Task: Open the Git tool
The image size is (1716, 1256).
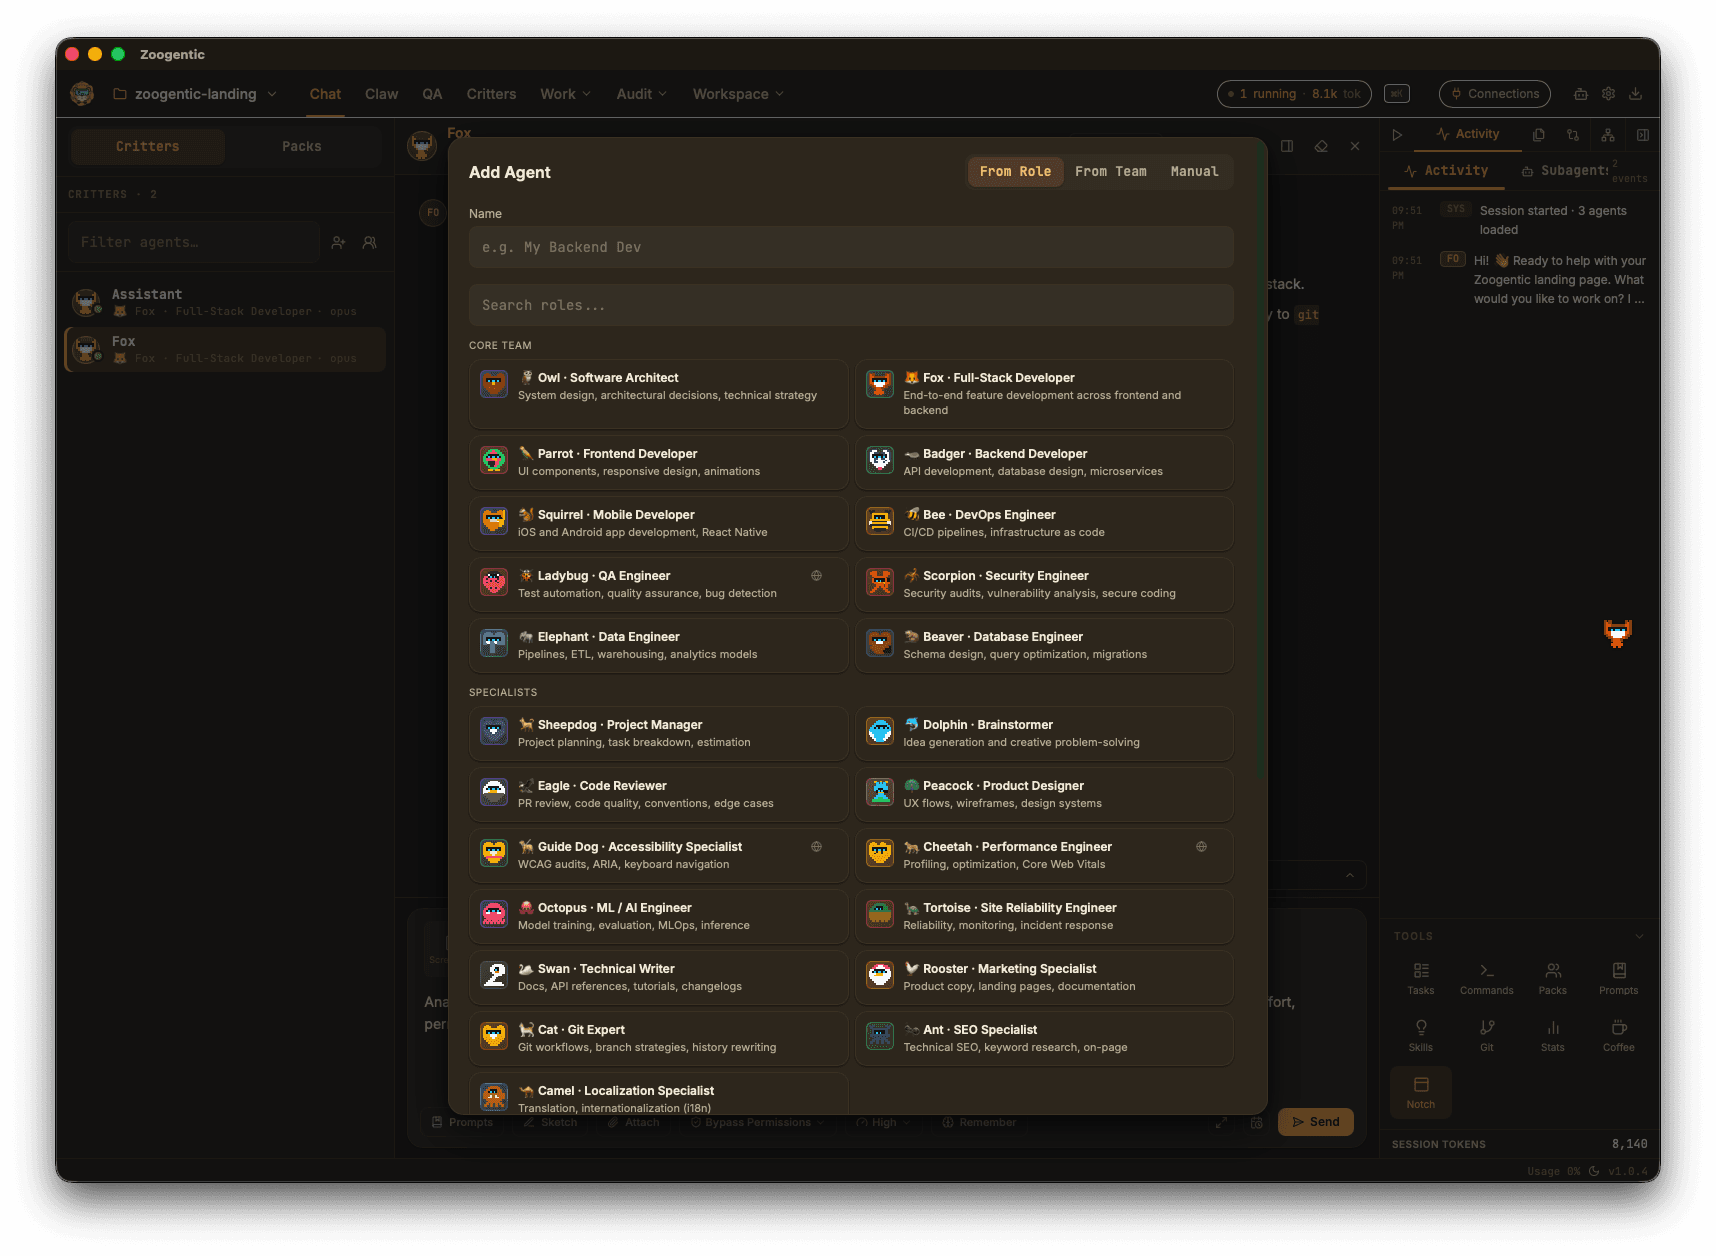Action: [x=1487, y=1035]
